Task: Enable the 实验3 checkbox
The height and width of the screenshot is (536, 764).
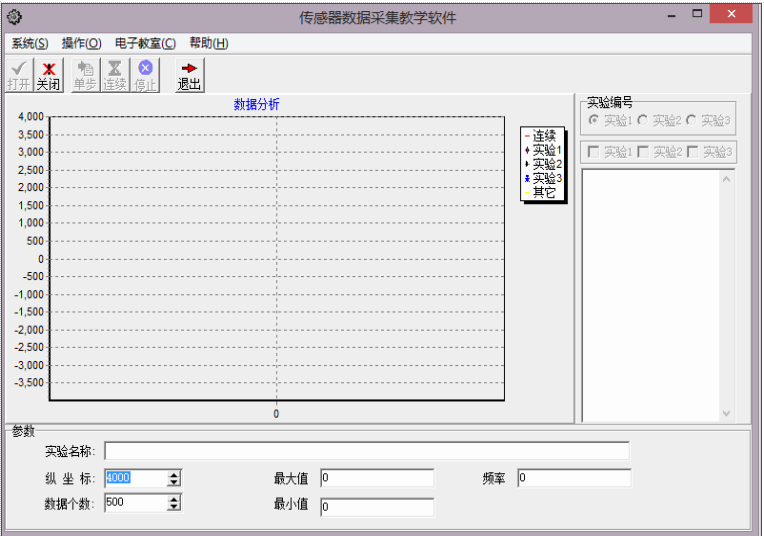Action: (692, 152)
